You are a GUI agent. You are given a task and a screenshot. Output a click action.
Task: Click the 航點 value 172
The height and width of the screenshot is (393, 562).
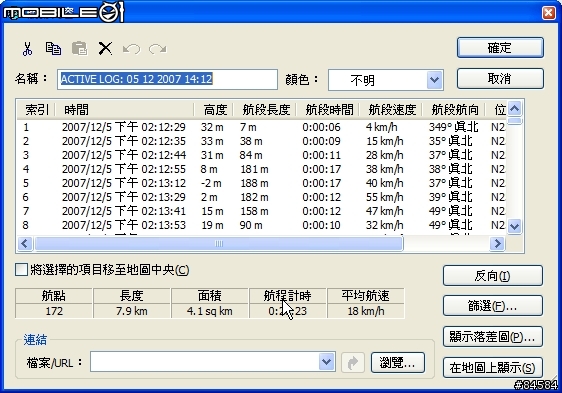pos(54,311)
